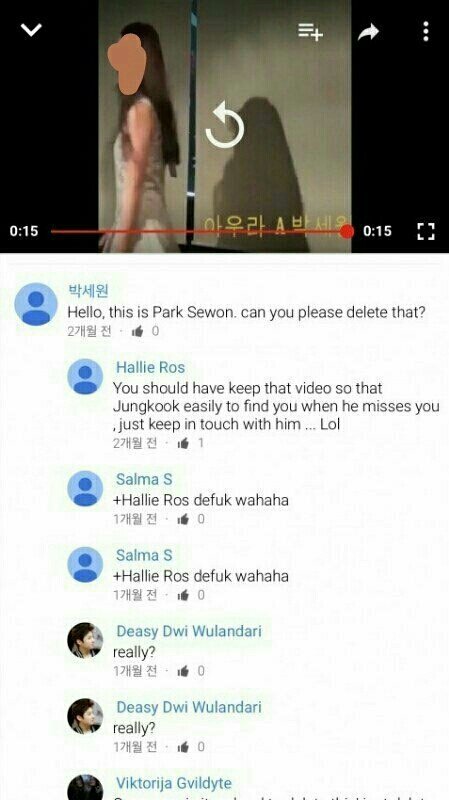Tap Hallie Ros's blue avatar icon
The height and width of the screenshot is (800, 449).
(x=85, y=377)
